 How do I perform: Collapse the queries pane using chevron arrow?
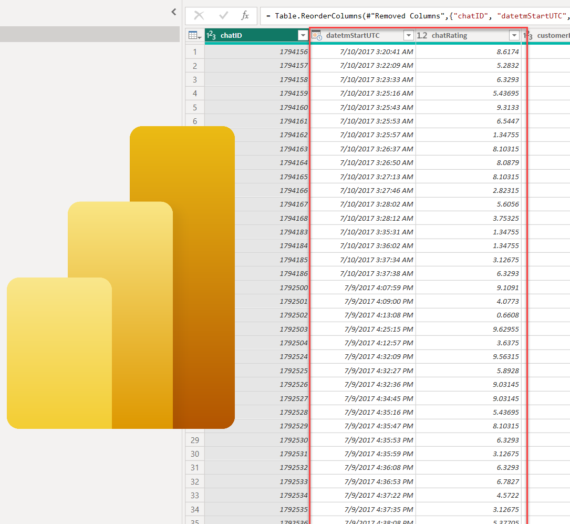tap(174, 12)
